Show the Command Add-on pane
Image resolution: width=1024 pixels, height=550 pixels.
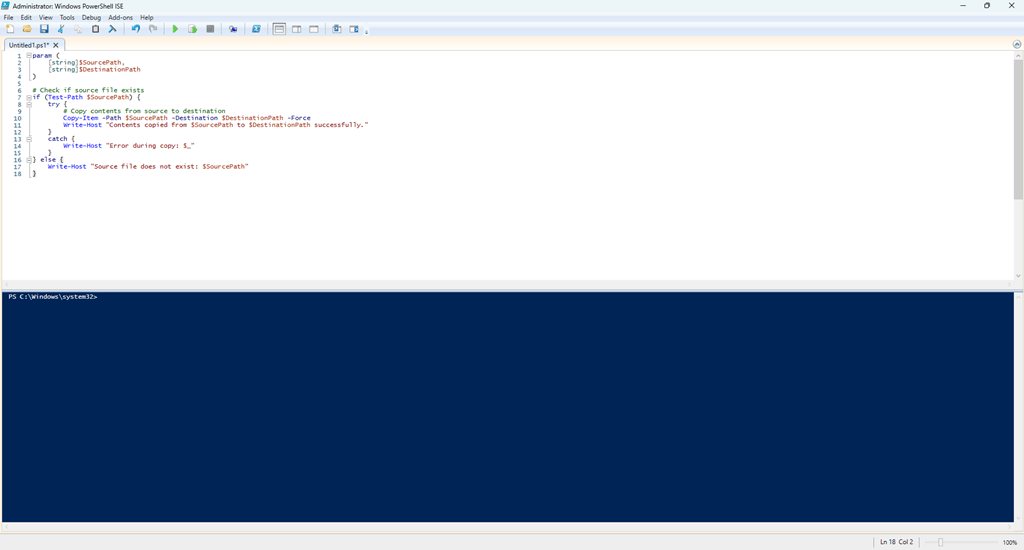point(354,29)
